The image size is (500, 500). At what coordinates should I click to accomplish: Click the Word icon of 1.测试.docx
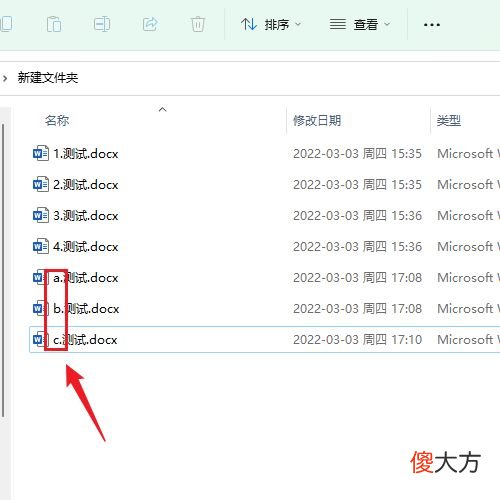41,153
